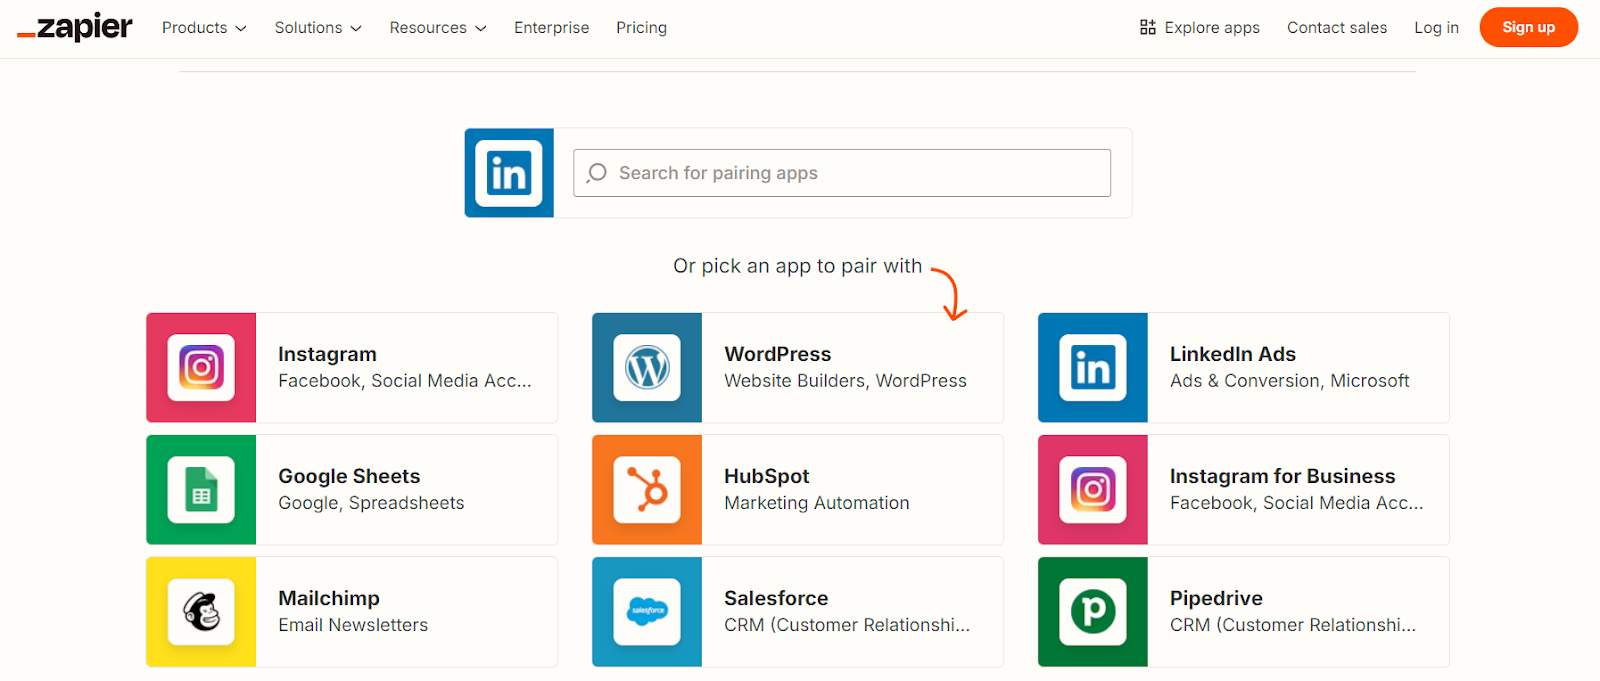Viewport: 1600px width, 681px height.
Task: Click the Instagram for Business icon
Action: click(x=1093, y=490)
